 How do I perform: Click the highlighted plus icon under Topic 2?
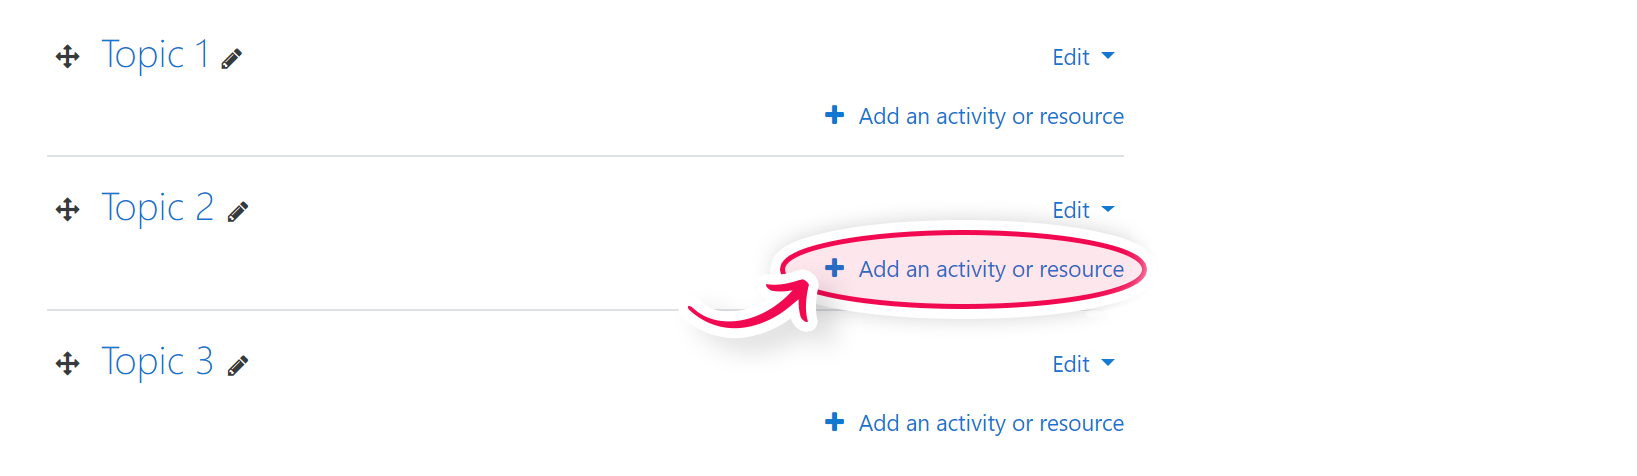coord(834,268)
